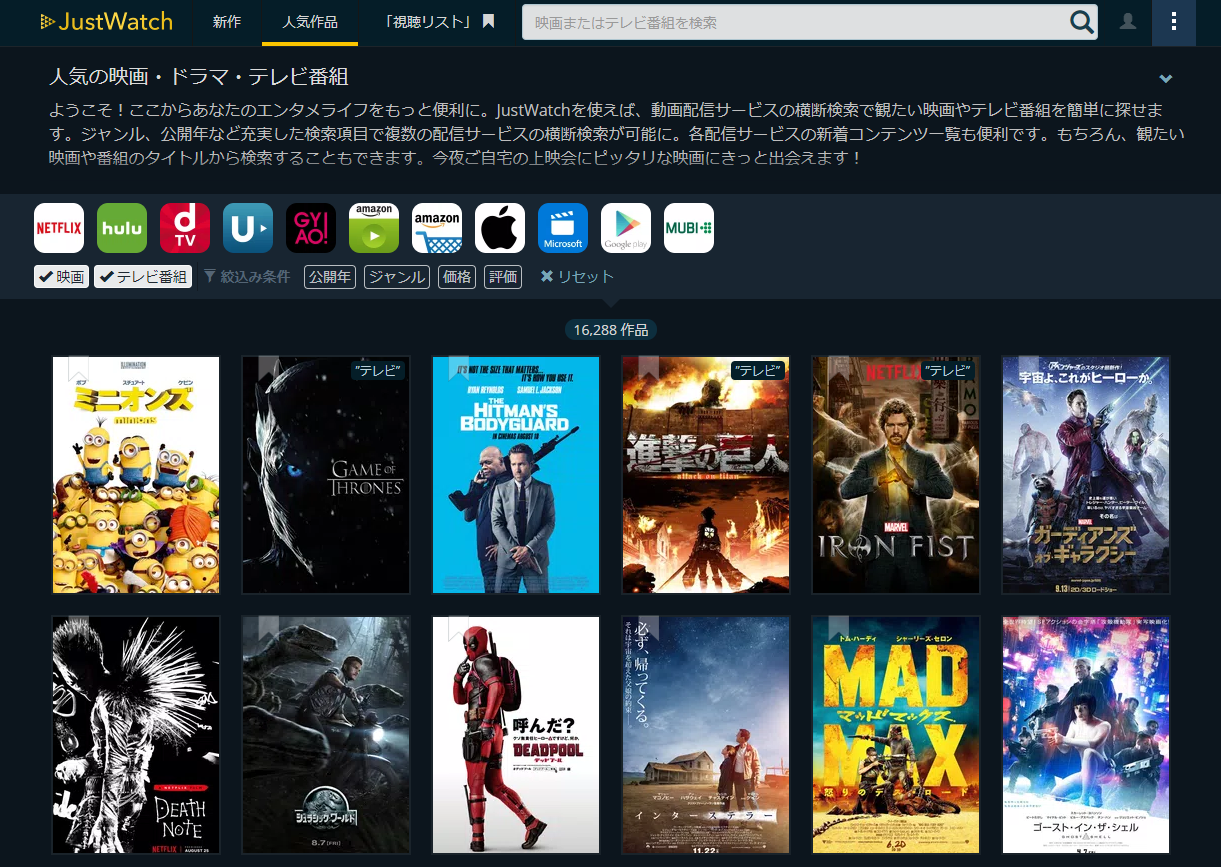Open the 価格 filter dropdown
1221x867 pixels.
(x=457, y=277)
